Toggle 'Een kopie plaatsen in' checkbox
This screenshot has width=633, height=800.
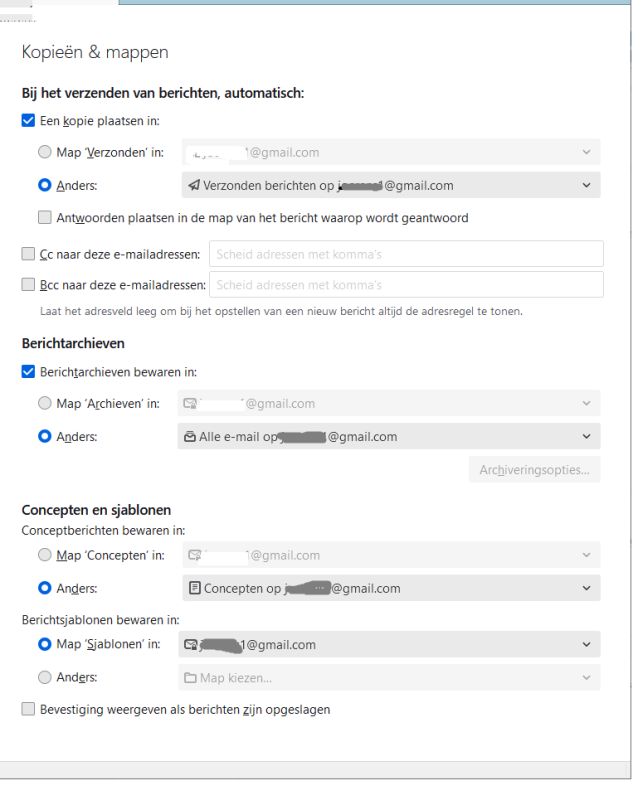[x=28, y=121]
